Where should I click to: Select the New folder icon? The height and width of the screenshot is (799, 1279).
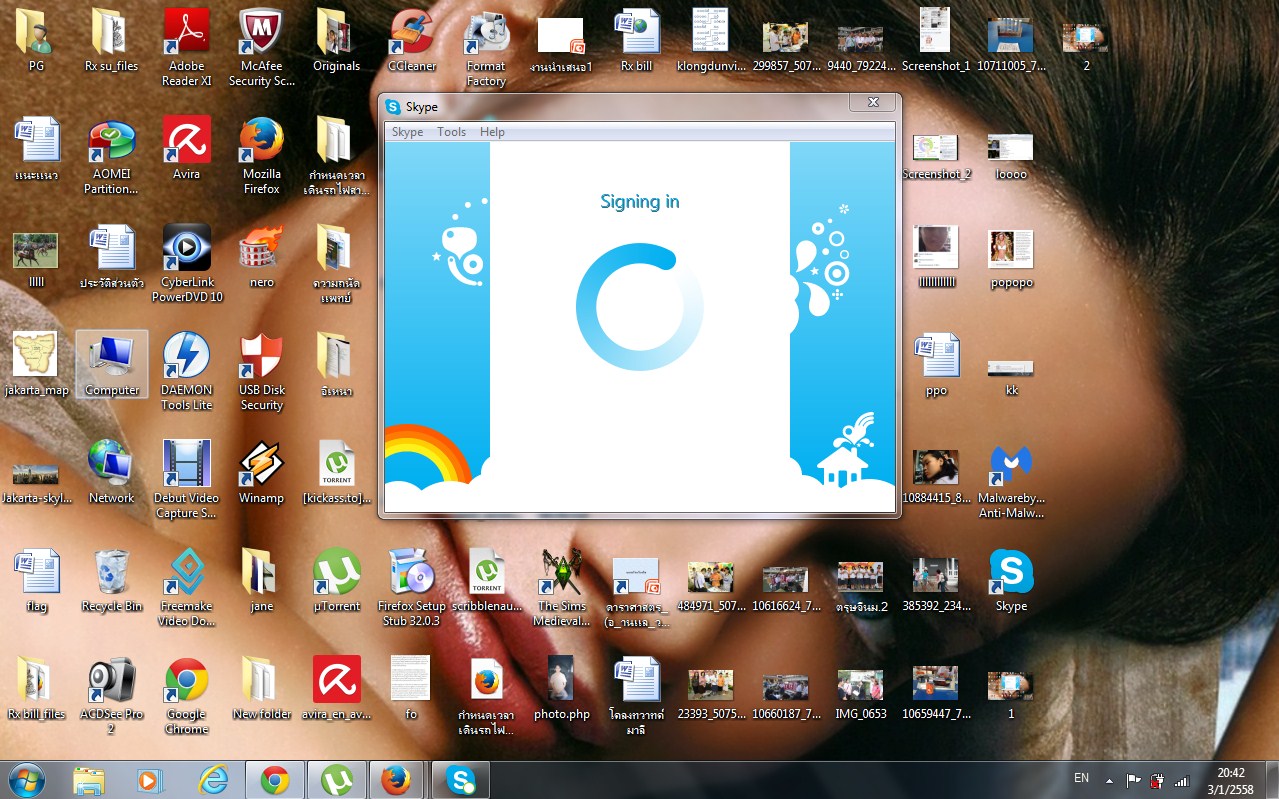click(x=261, y=689)
